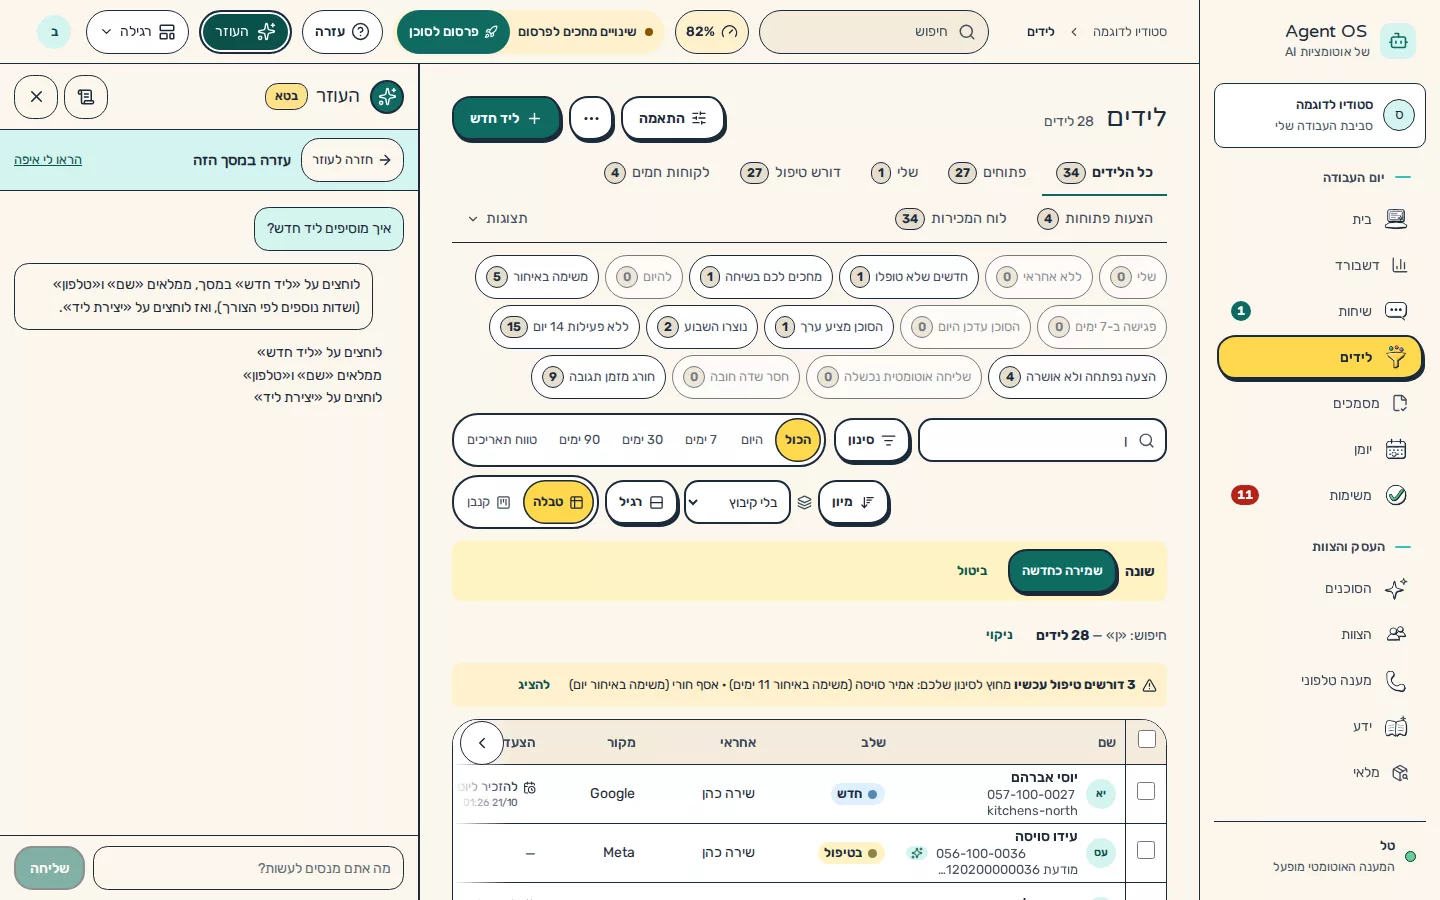
Task: Open the סינון filter menu
Action: click(872, 440)
